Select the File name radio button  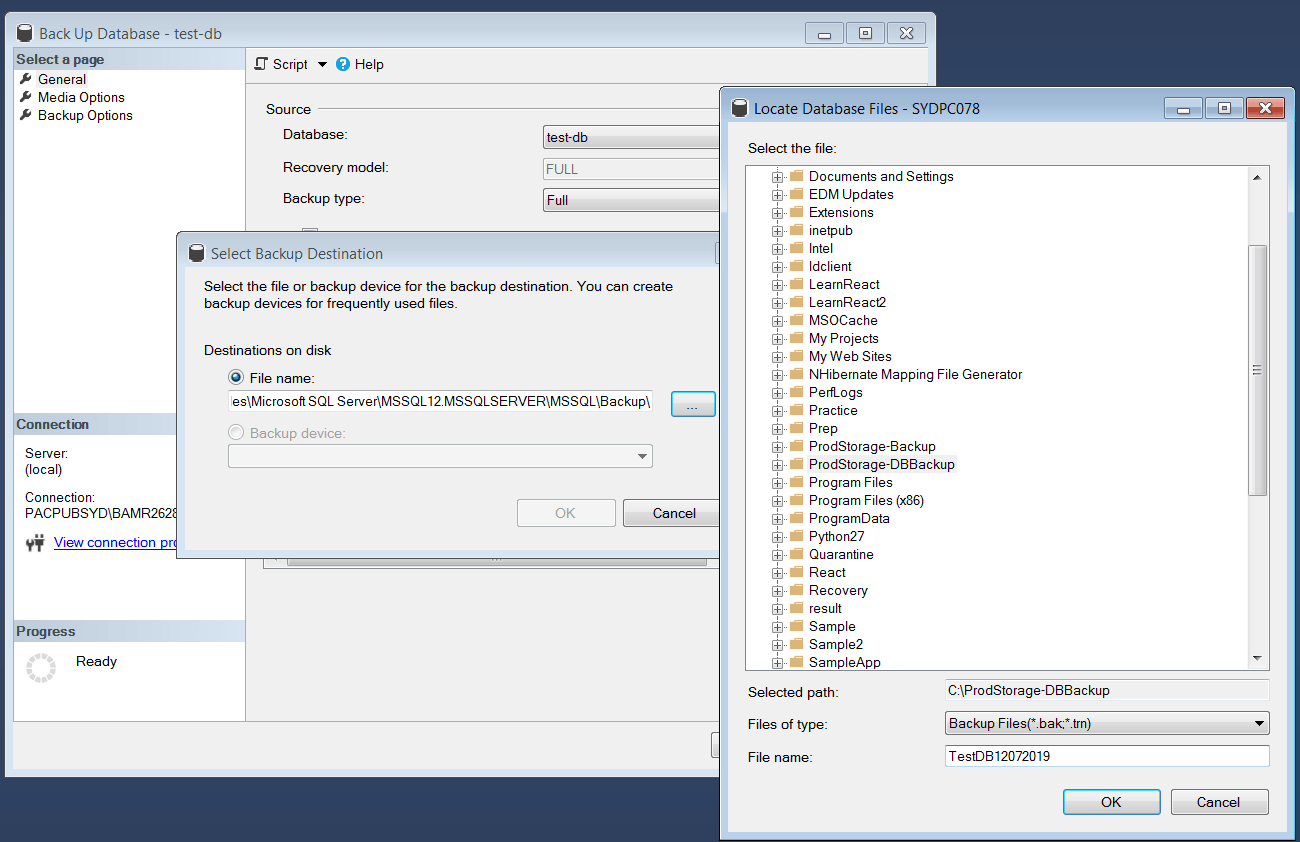[236, 377]
